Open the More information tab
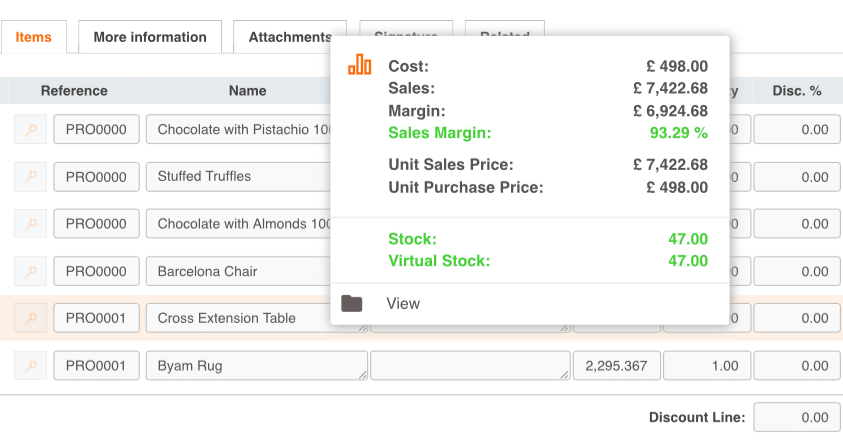 click(x=150, y=37)
